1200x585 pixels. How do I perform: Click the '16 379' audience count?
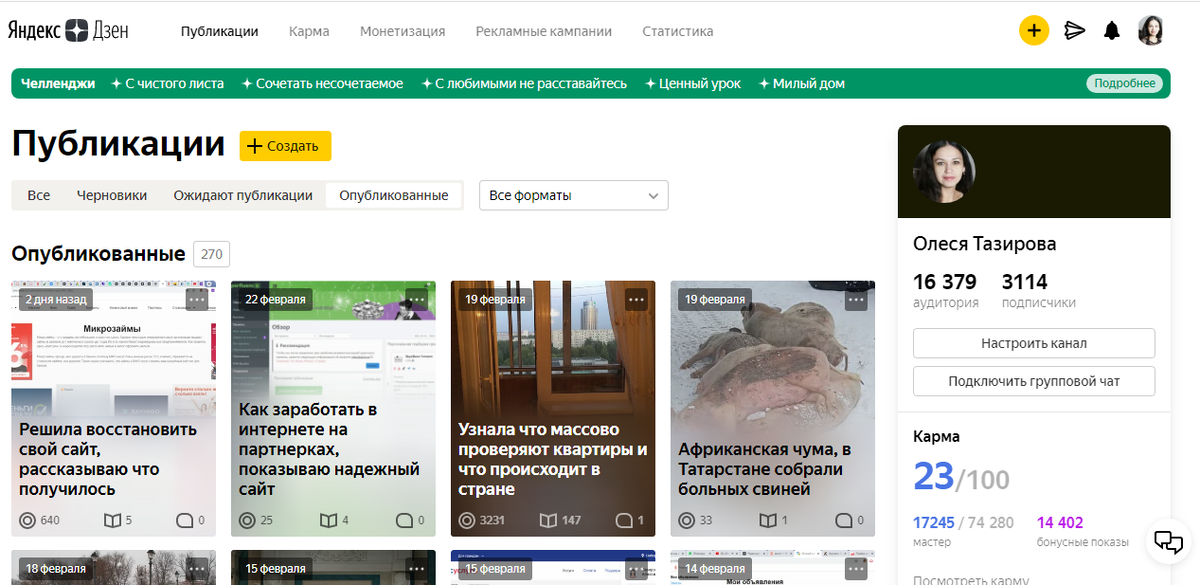point(944,282)
